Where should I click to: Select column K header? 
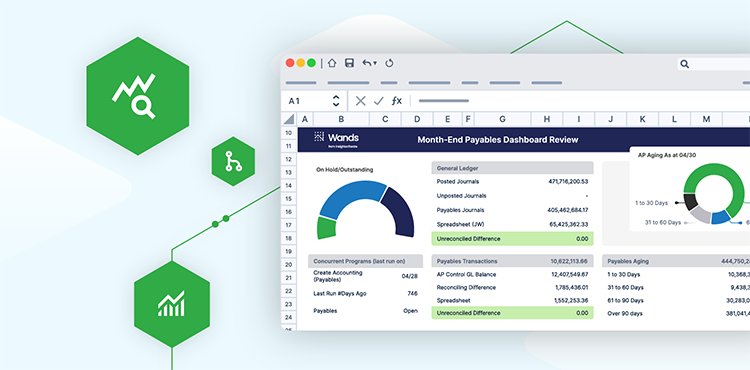[x=642, y=119]
